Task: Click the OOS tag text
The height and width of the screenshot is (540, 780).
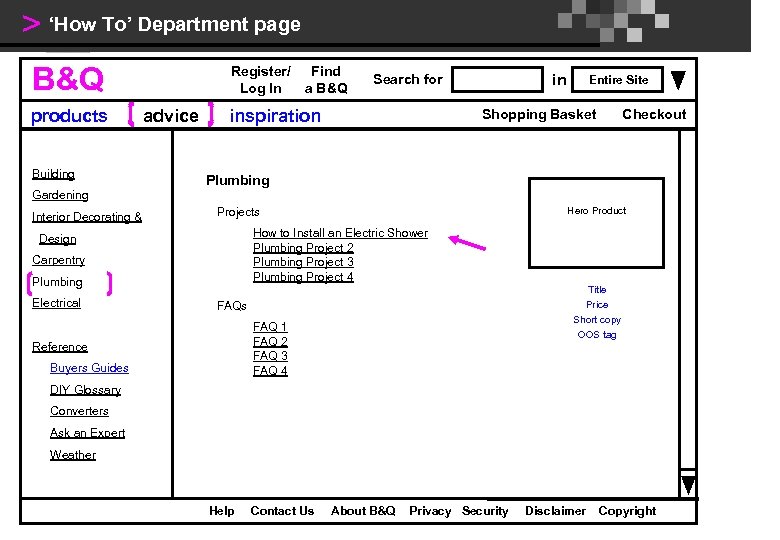Action: (x=597, y=335)
